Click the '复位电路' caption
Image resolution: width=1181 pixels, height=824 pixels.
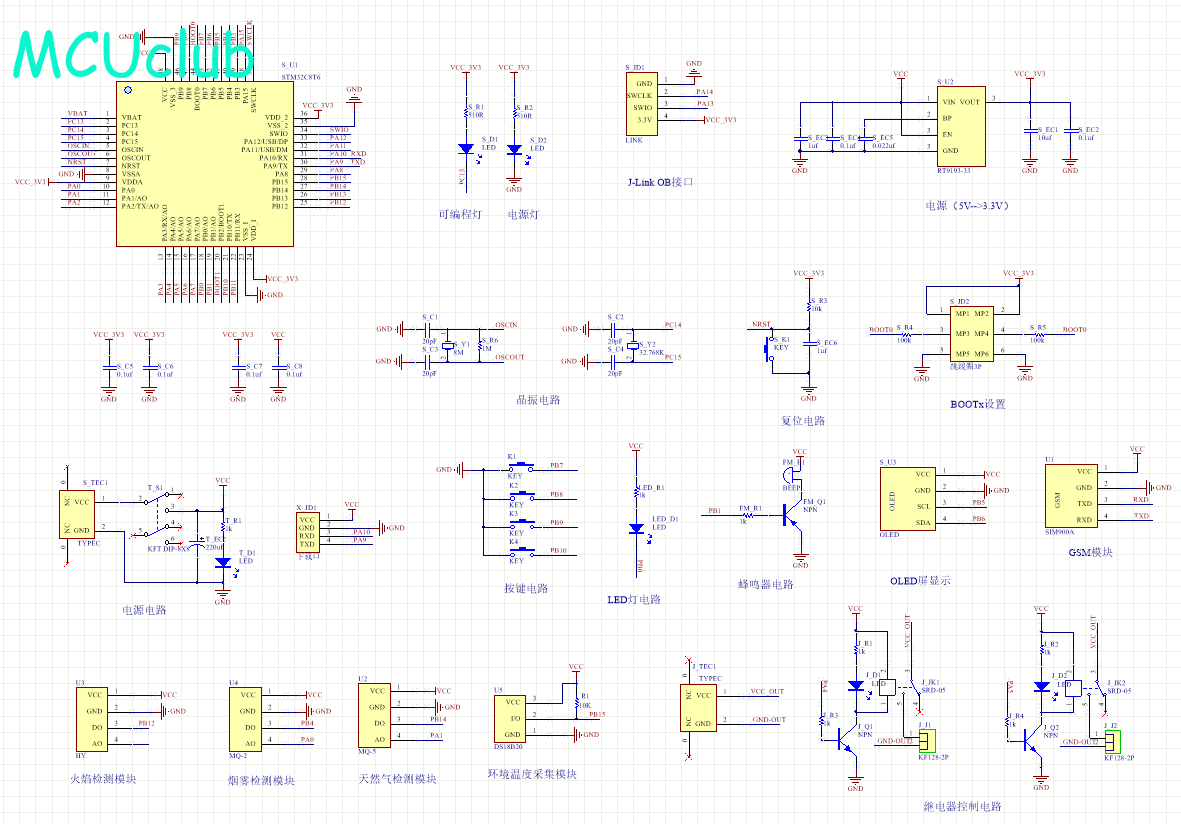[803, 421]
